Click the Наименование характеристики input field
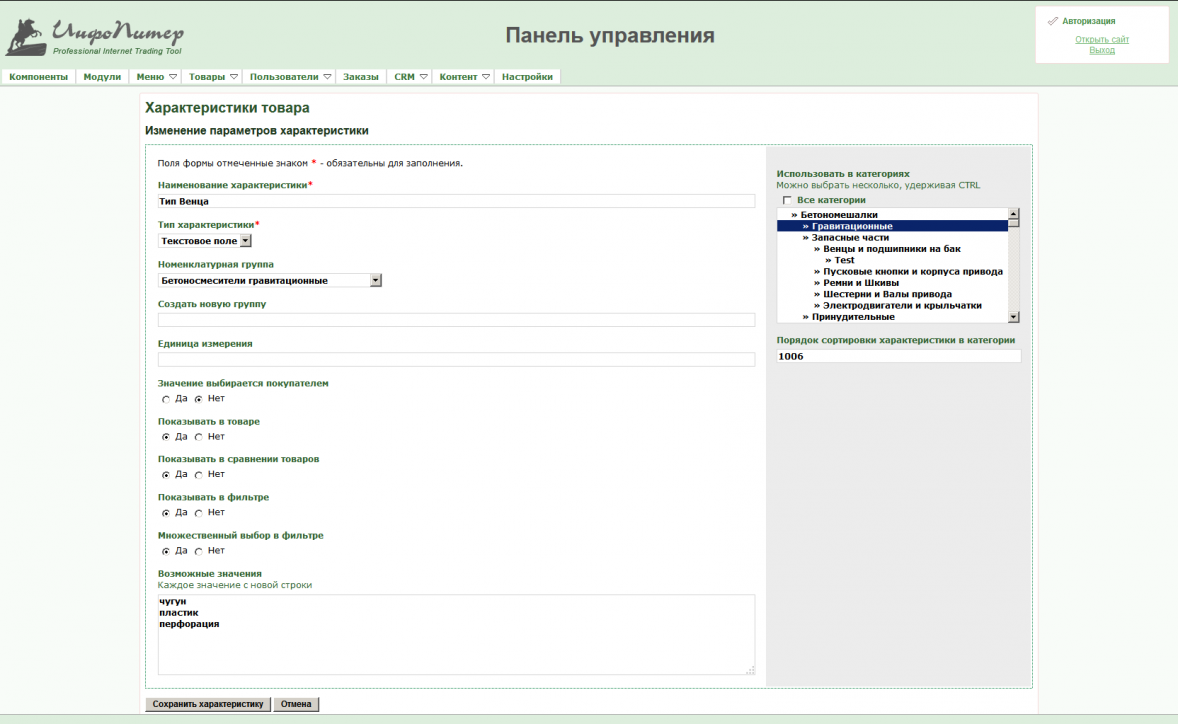 click(456, 201)
